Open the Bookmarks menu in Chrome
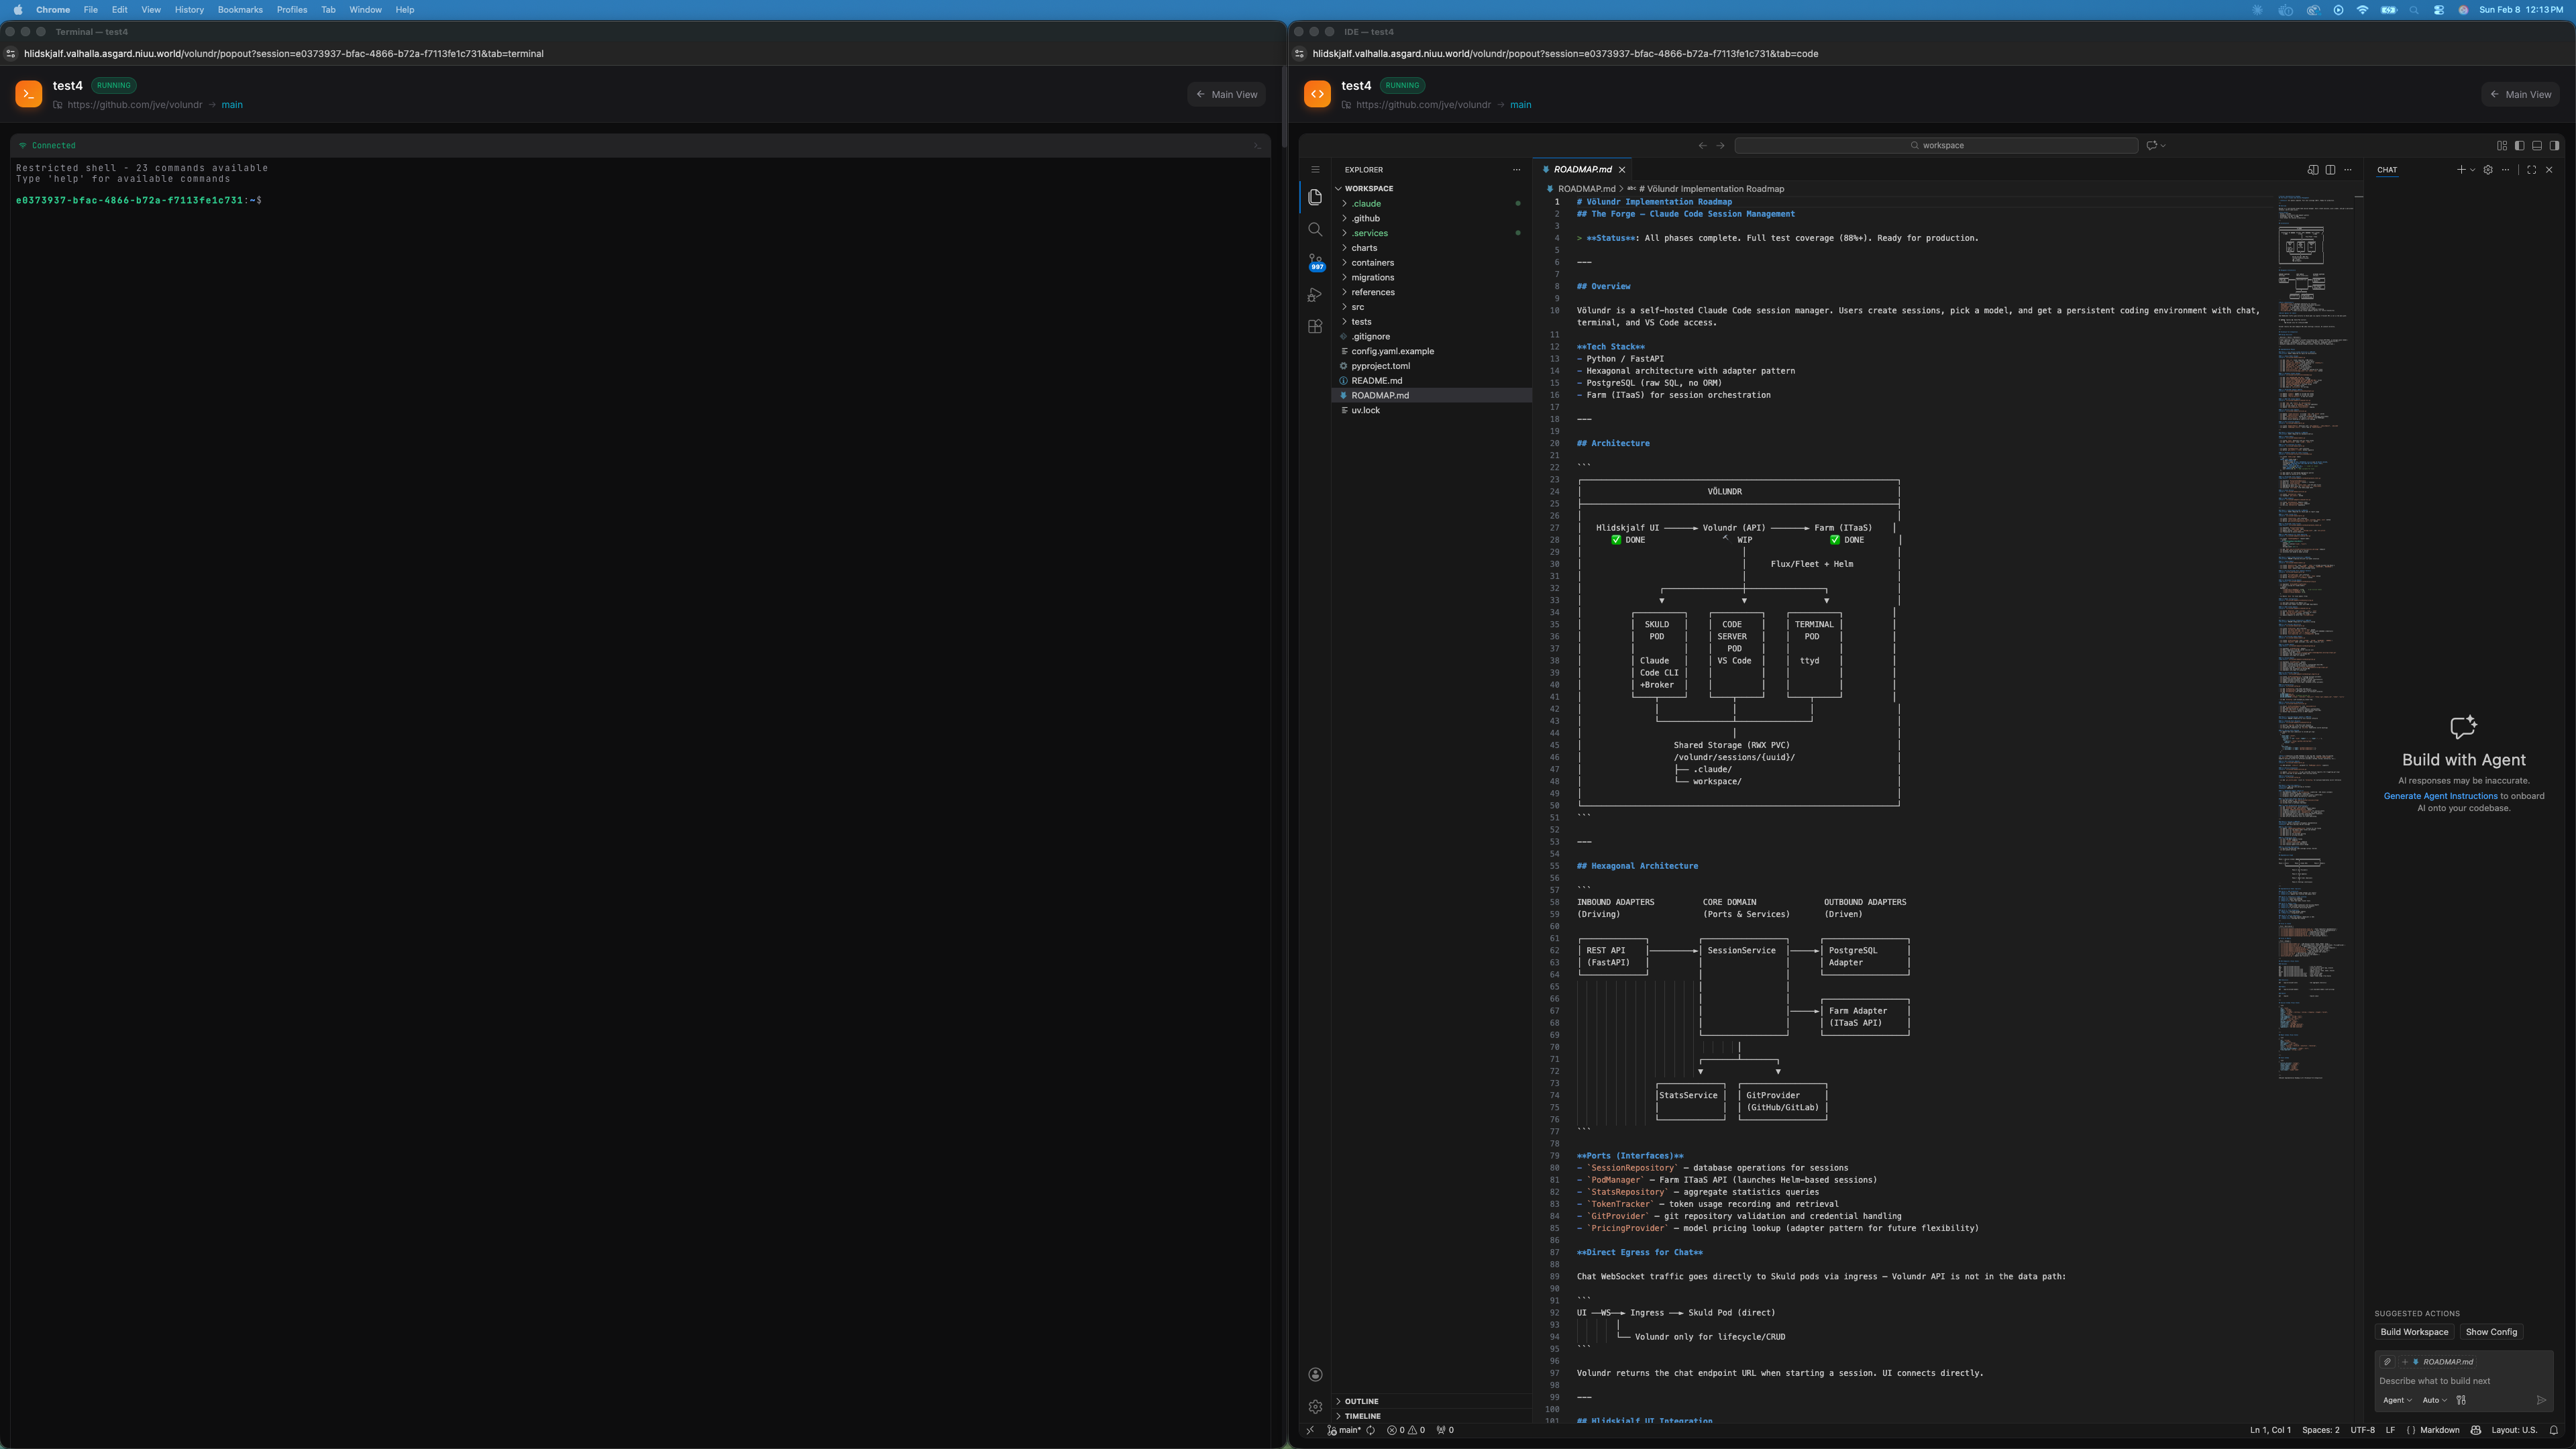The height and width of the screenshot is (1449, 2576). tap(240, 10)
